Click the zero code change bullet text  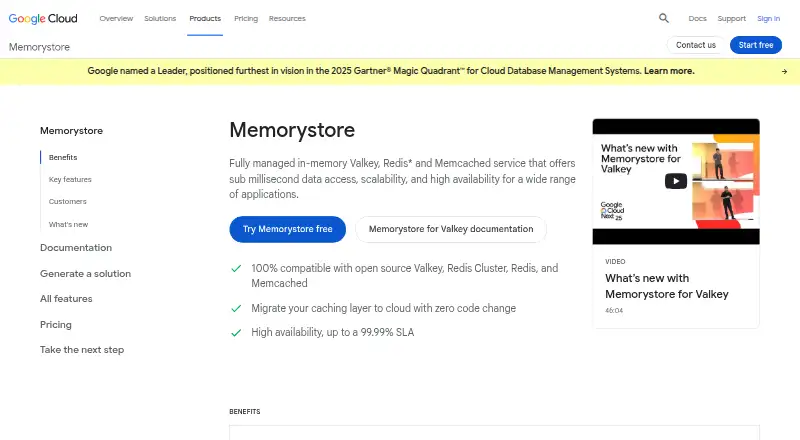(x=384, y=308)
